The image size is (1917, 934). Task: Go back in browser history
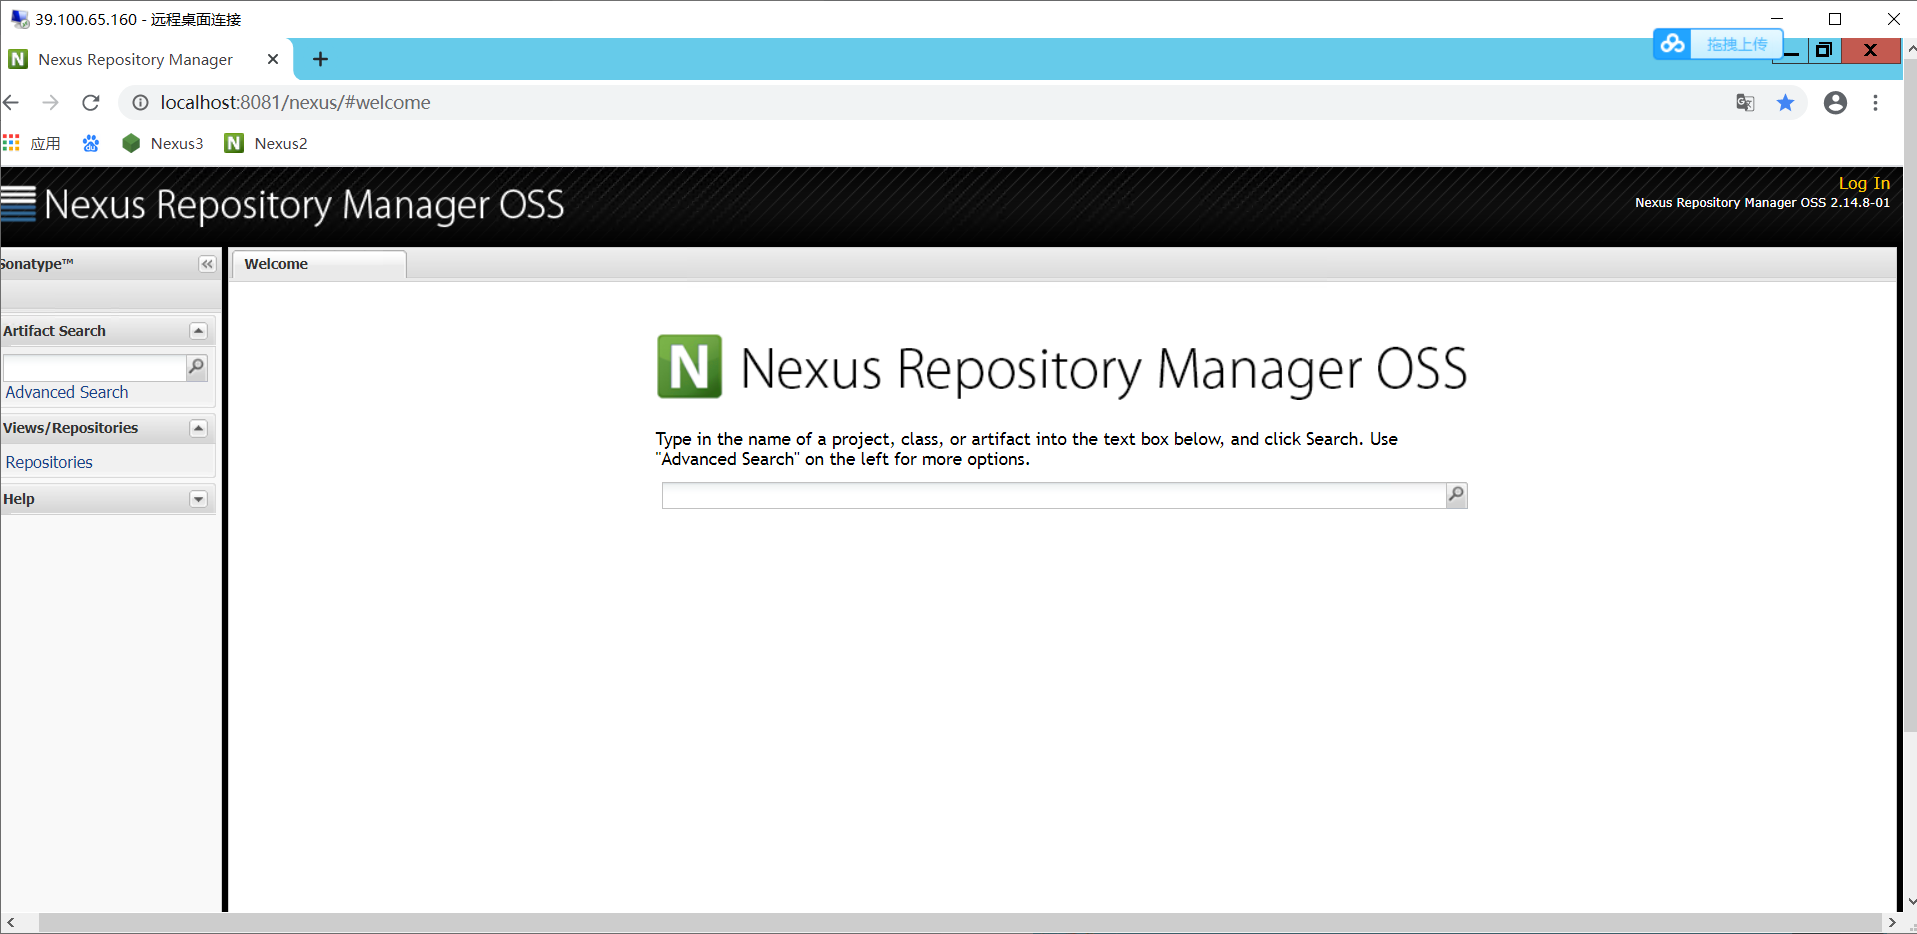[11, 102]
